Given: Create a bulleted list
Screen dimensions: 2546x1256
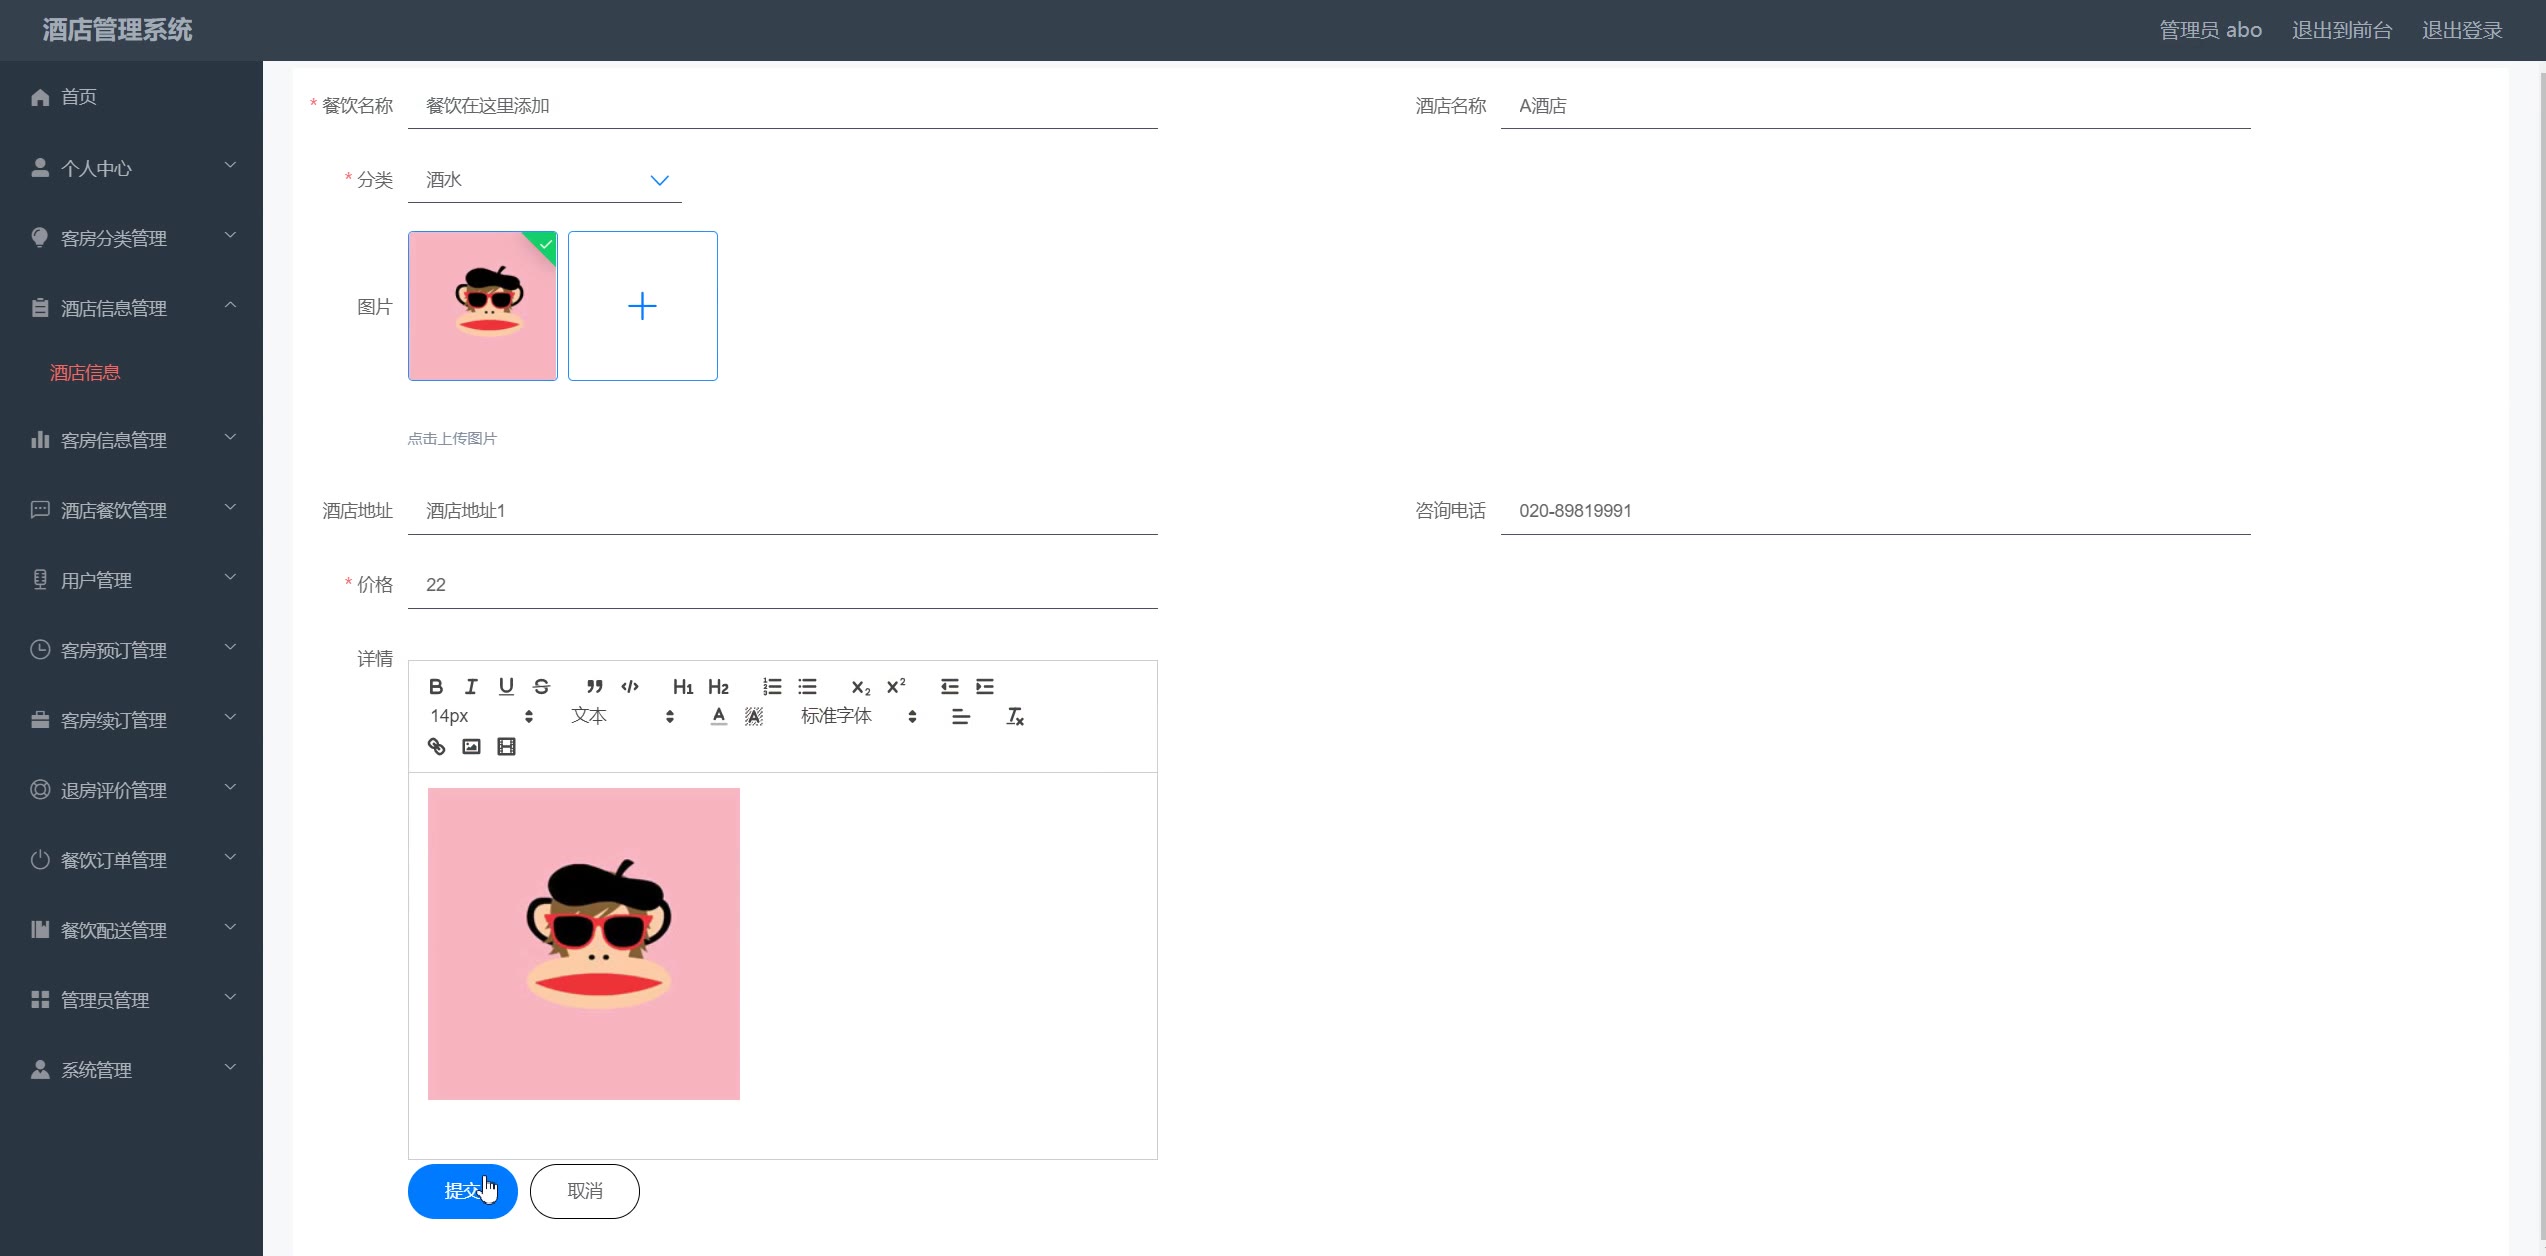Looking at the screenshot, I should tap(807, 686).
